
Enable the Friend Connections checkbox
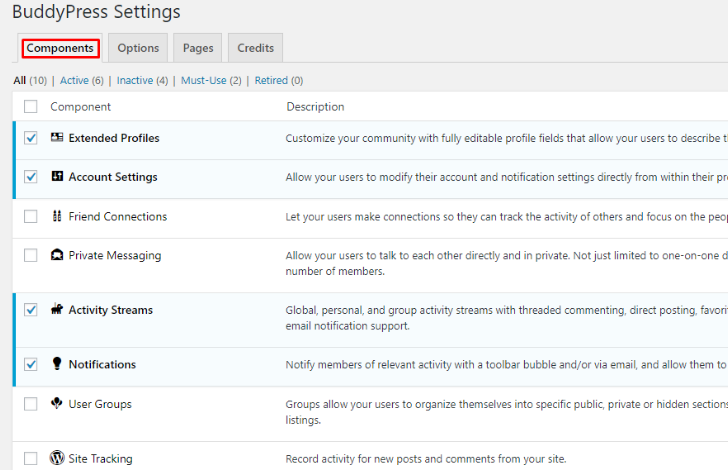click(31, 216)
